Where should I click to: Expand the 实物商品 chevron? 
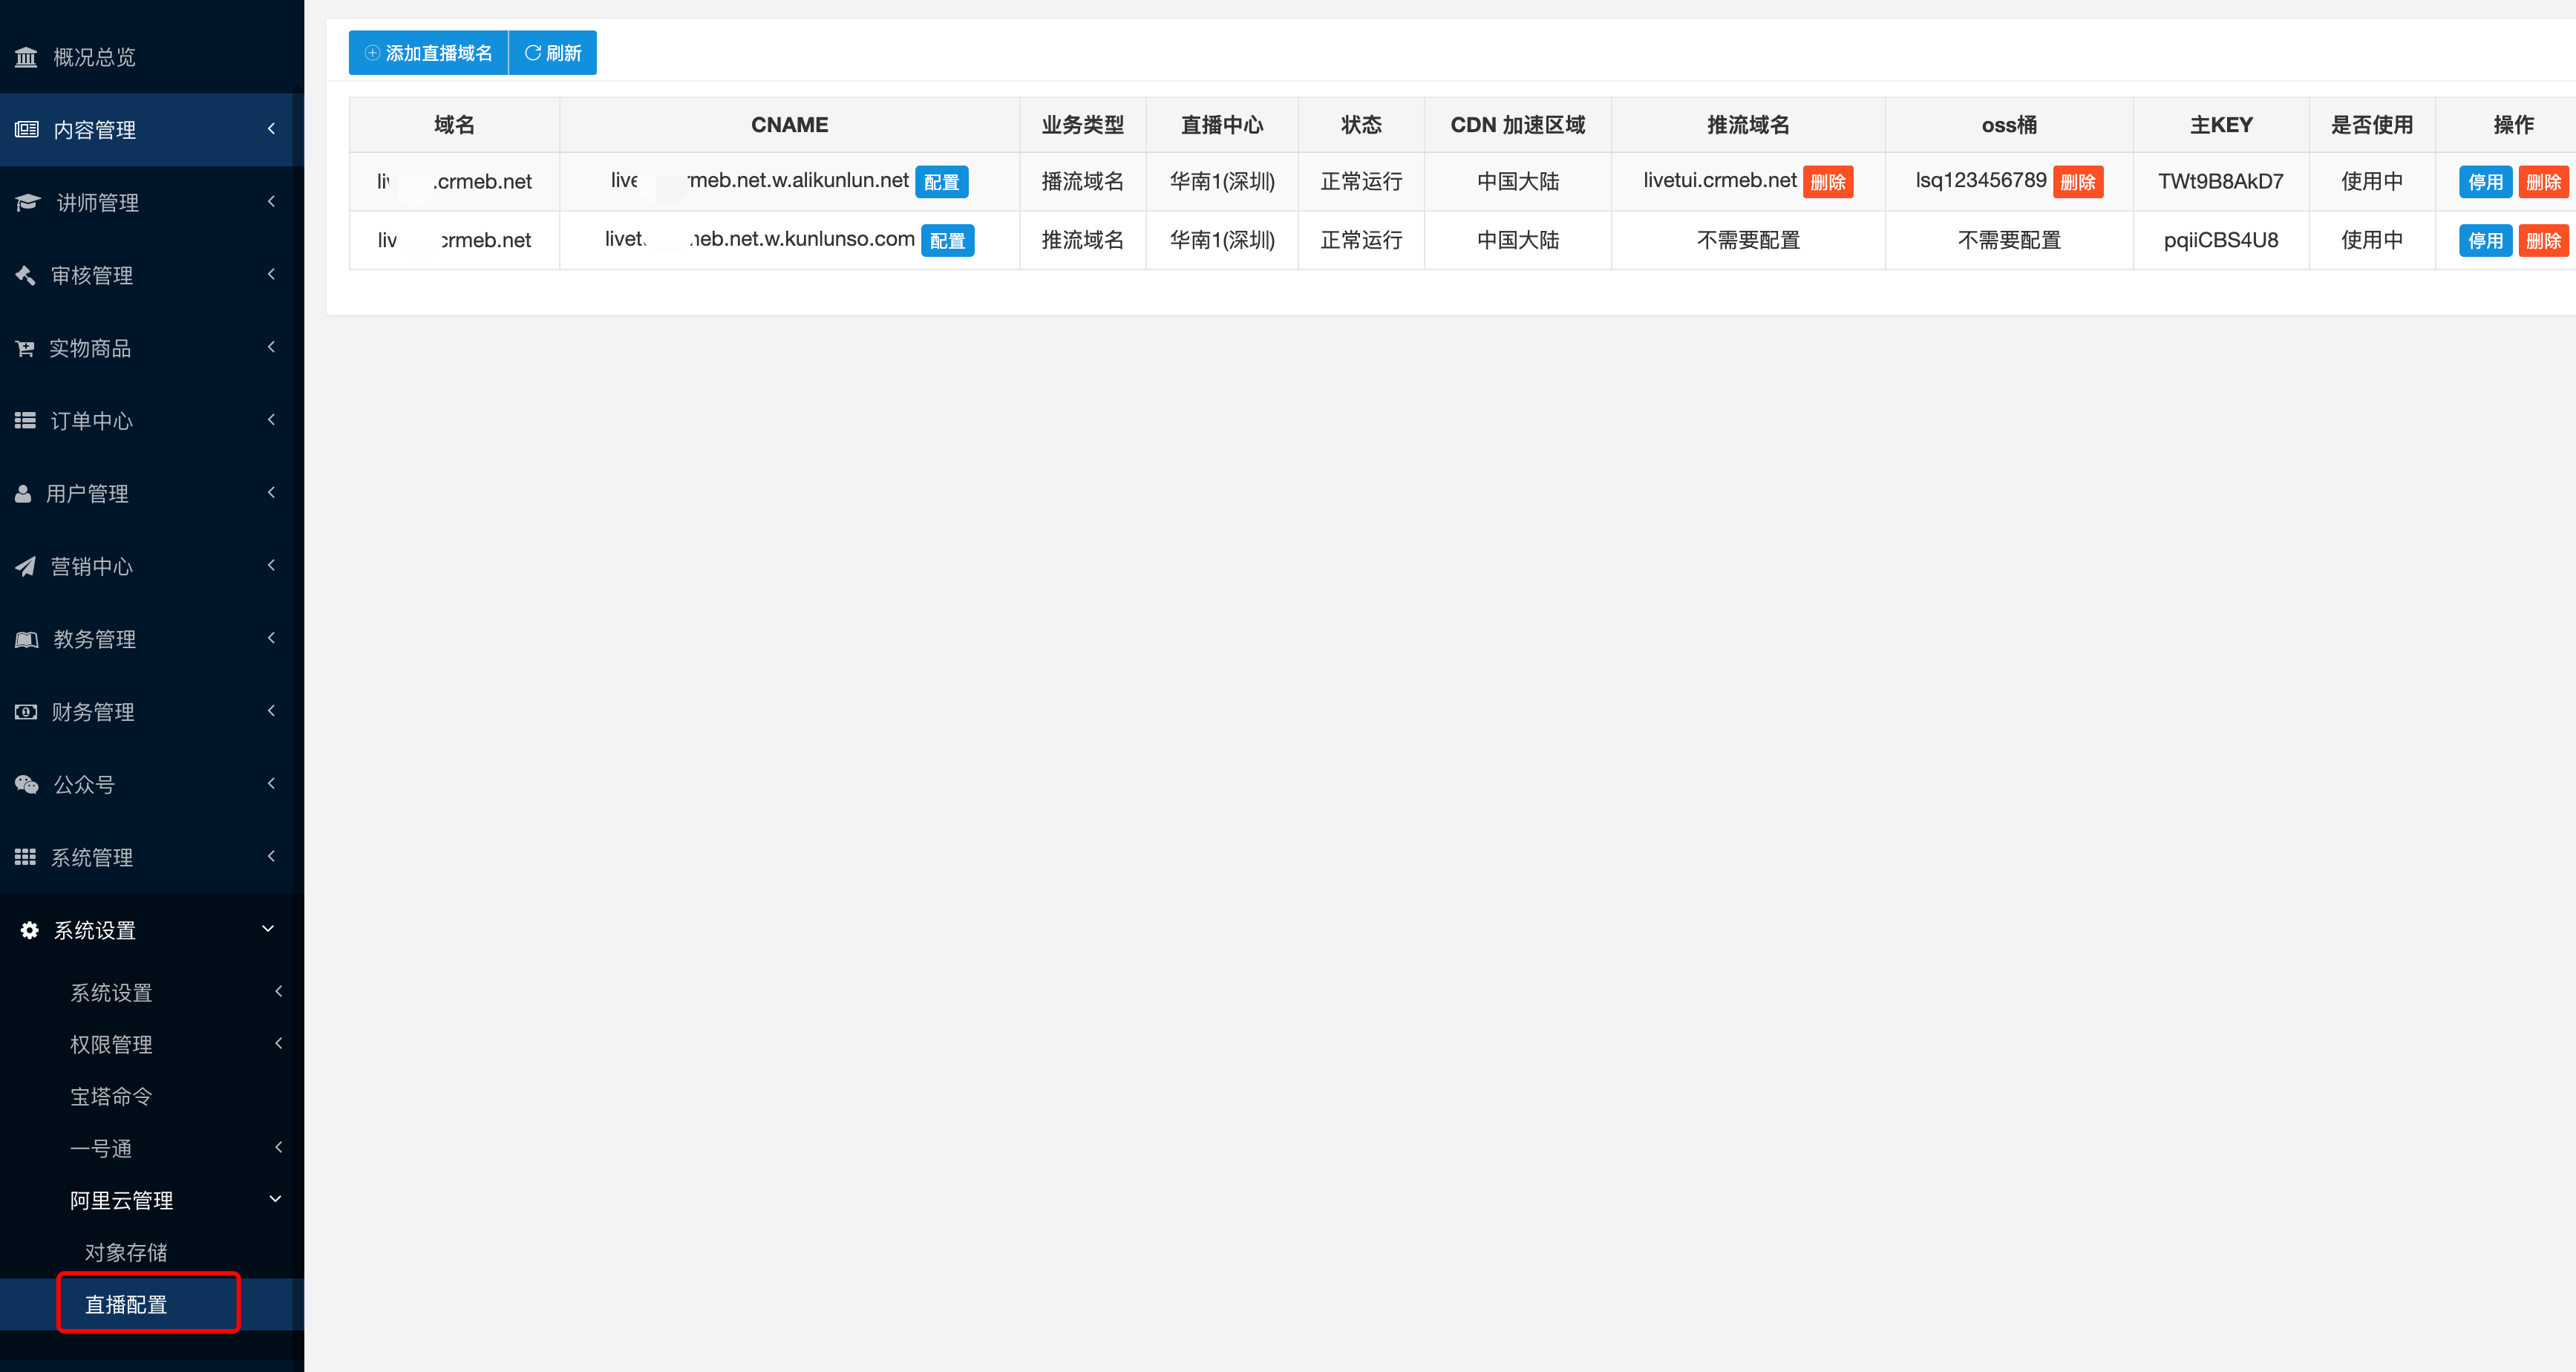pyautogui.click(x=271, y=347)
